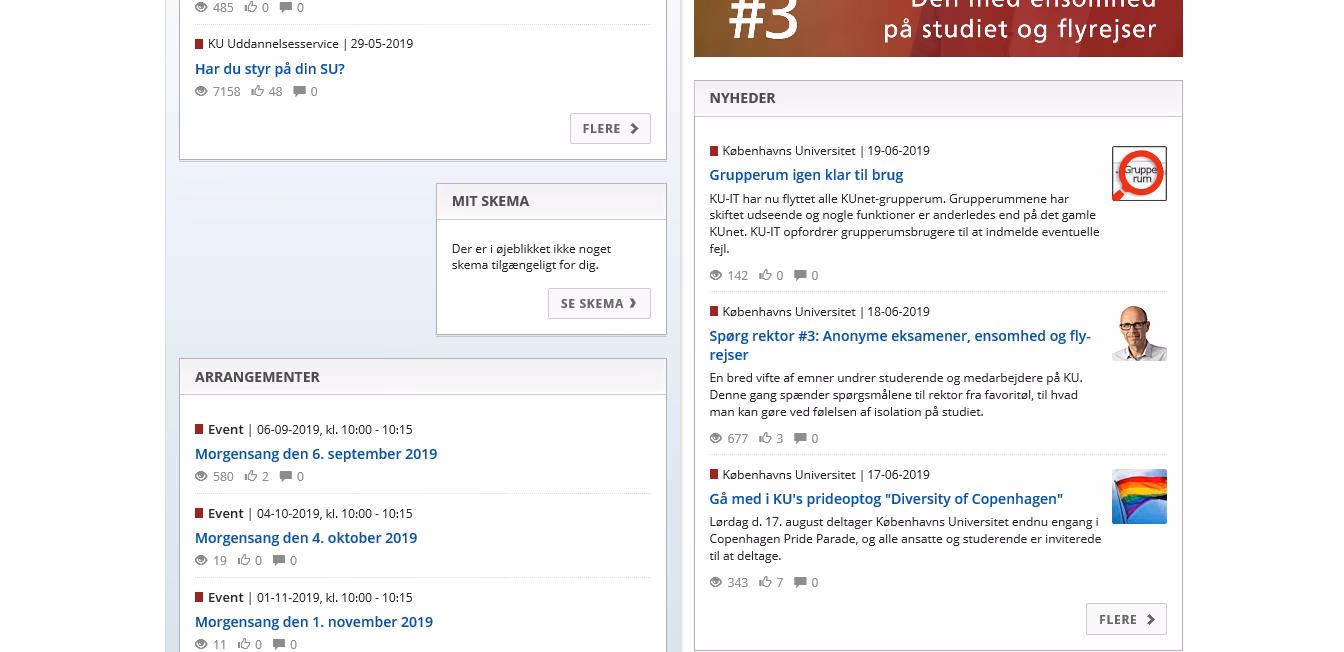Click like icon on Har du styr SU post

point(258,91)
